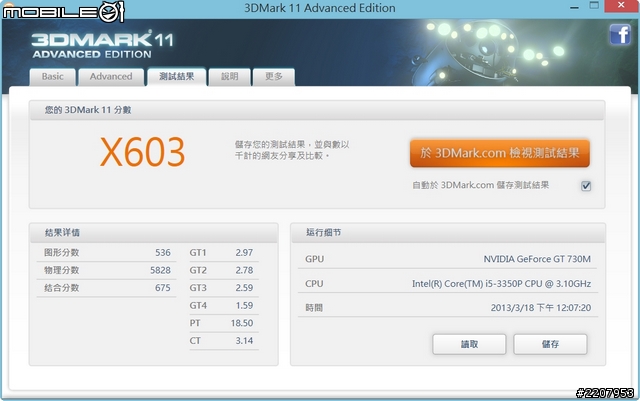Screen dimensions: 640x401
Task: Click the 3DMark 11 Advanced Edition logo
Action: [102, 45]
